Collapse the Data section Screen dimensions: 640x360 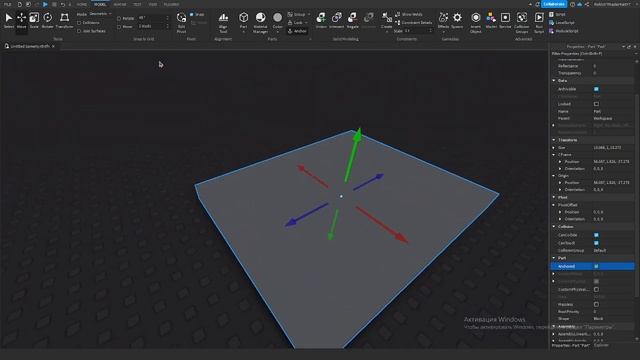coord(554,80)
